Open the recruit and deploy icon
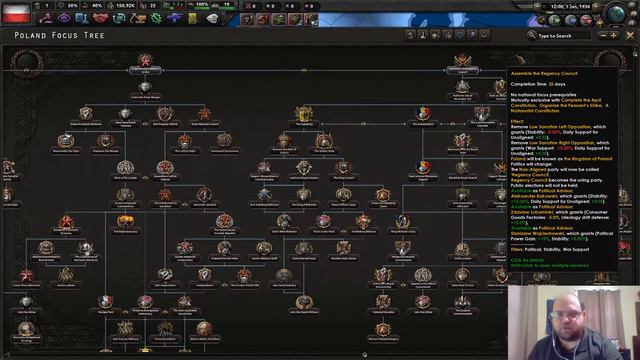Screen dimensions: 640x360 pyautogui.click(x=174, y=18)
